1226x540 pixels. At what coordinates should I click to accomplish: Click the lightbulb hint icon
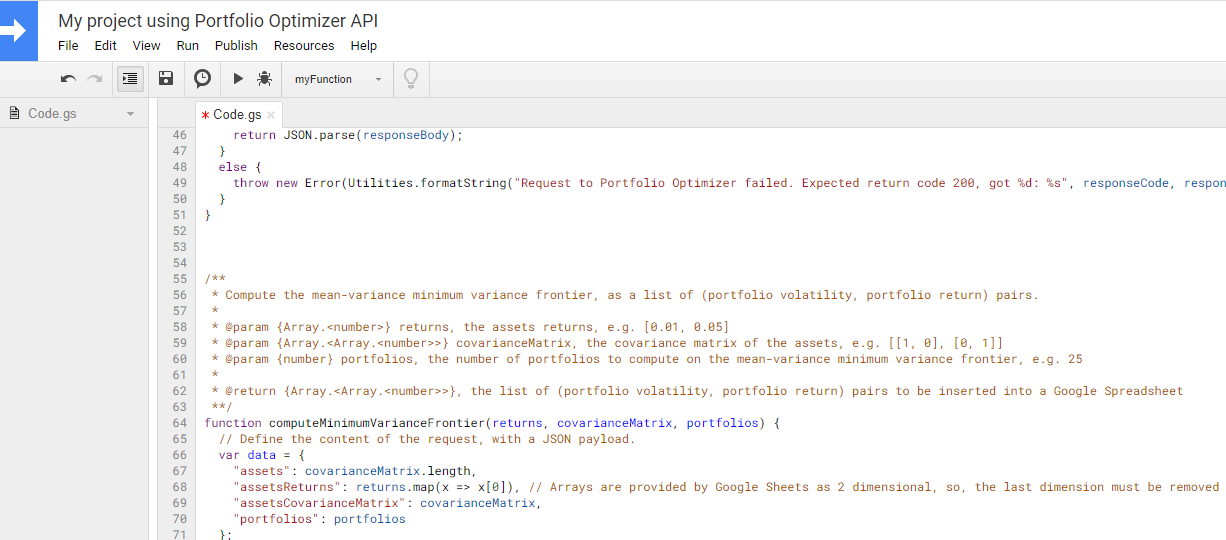410,79
